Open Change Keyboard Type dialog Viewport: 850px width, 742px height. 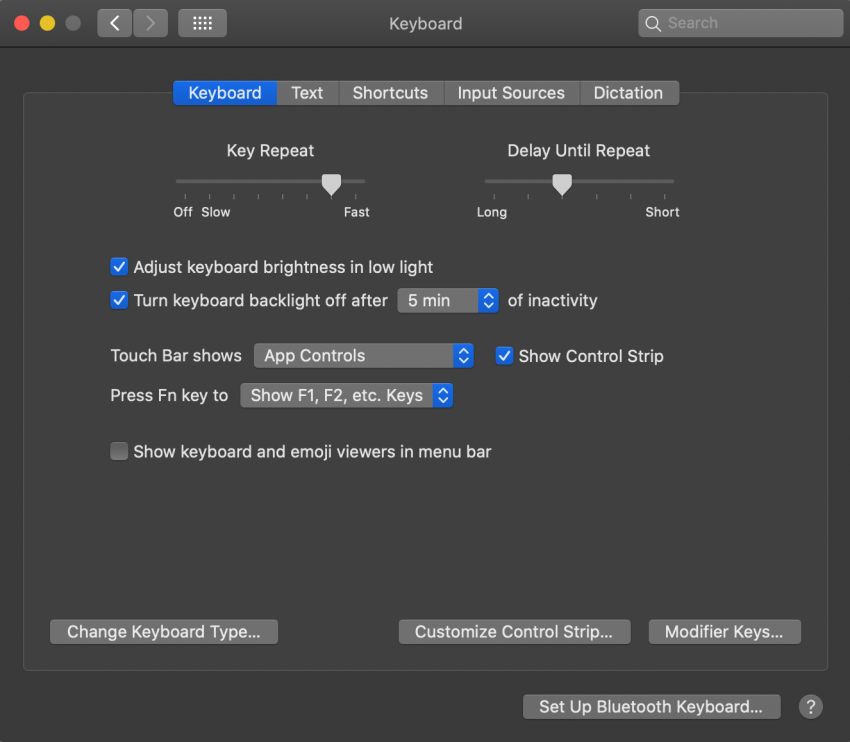tap(163, 631)
